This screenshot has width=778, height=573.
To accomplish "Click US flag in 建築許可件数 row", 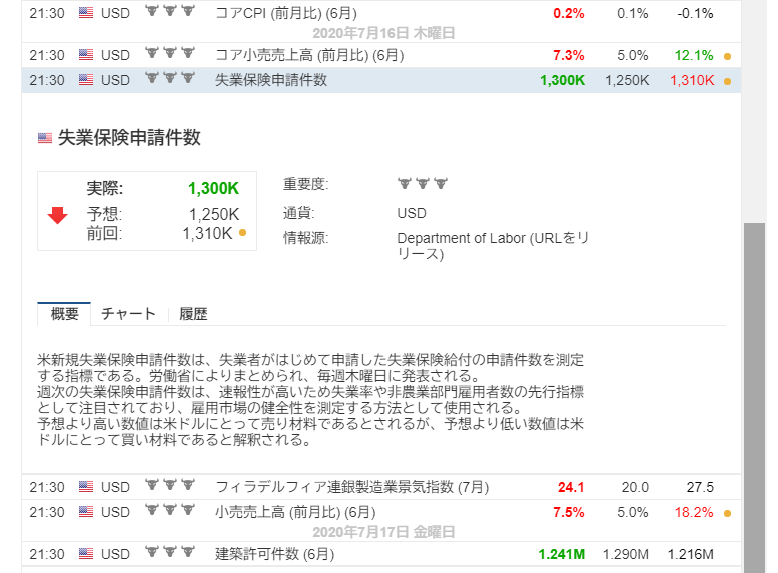I will tap(86, 554).
